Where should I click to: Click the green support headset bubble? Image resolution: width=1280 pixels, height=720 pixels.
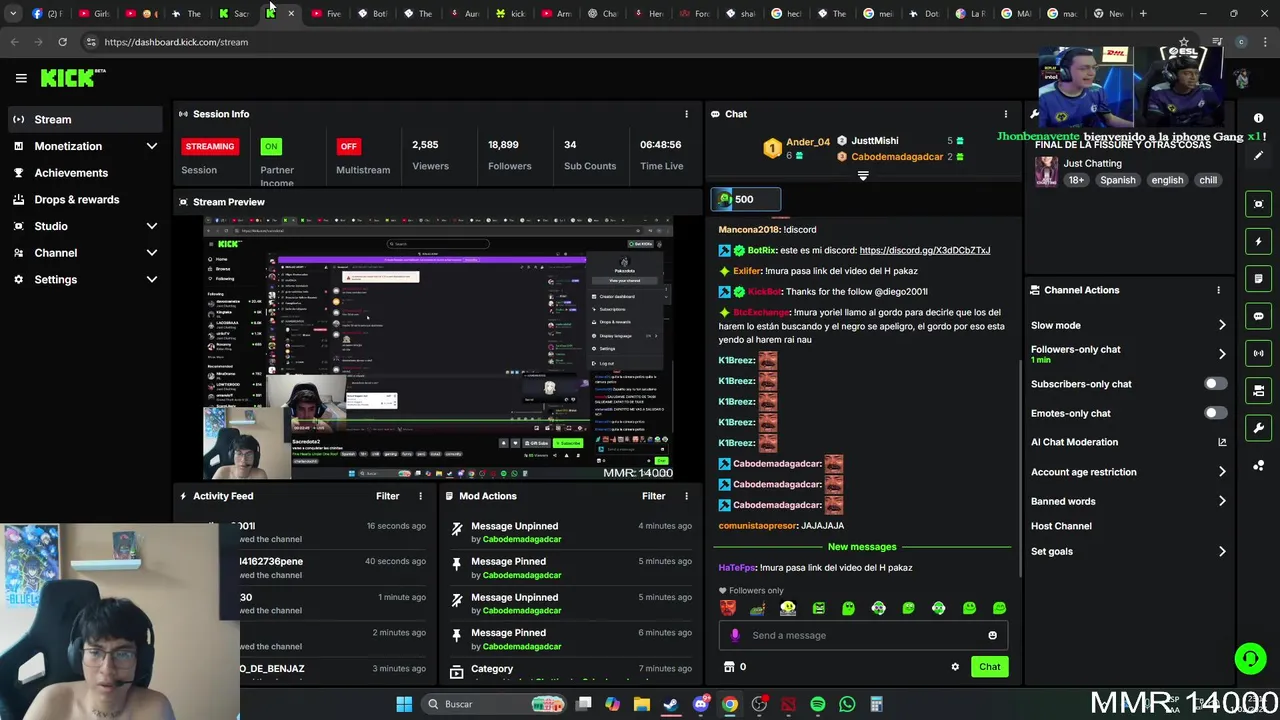click(1250, 658)
